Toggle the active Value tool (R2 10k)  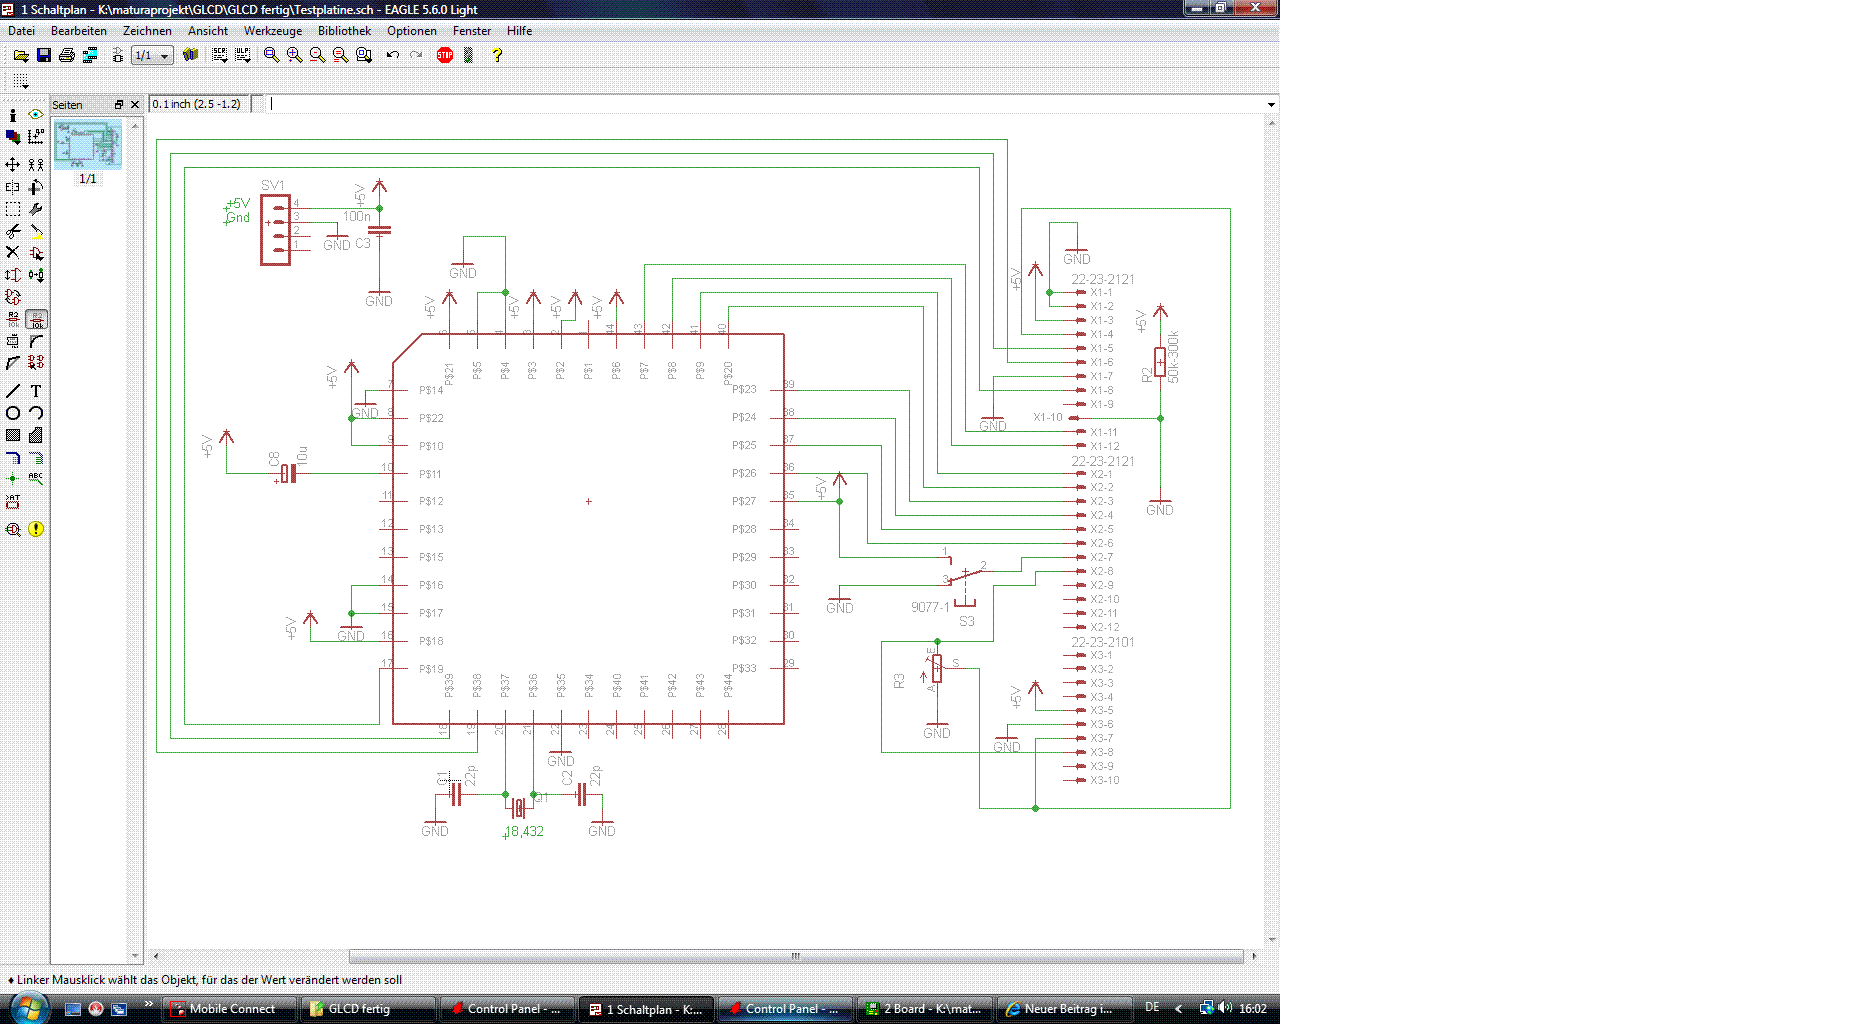[36, 319]
